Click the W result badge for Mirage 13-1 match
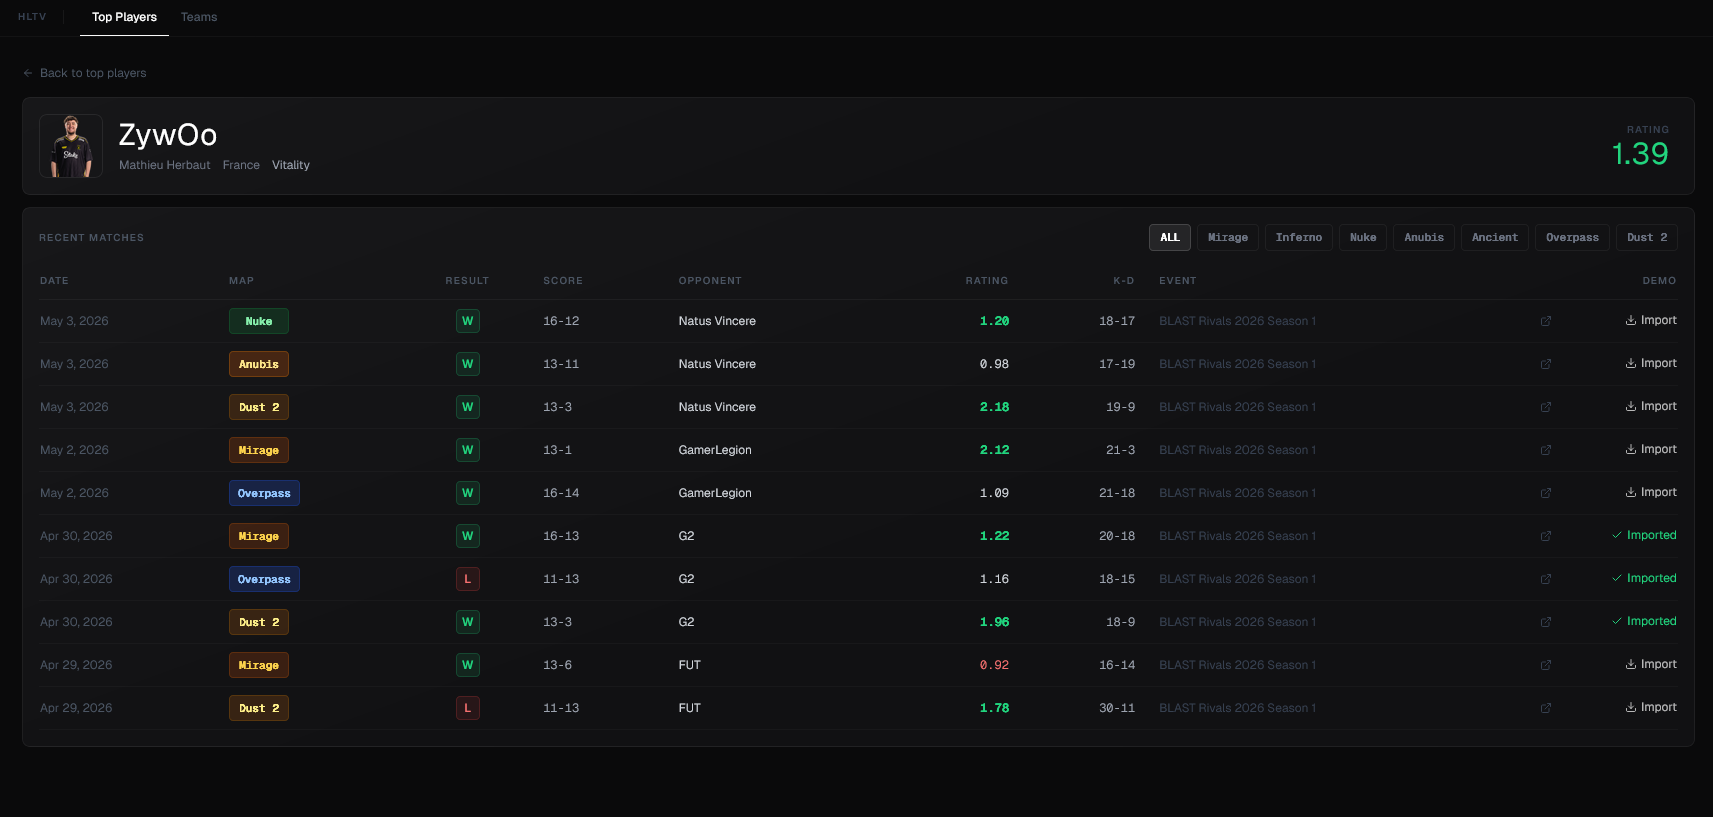The width and height of the screenshot is (1713, 817). (x=467, y=450)
